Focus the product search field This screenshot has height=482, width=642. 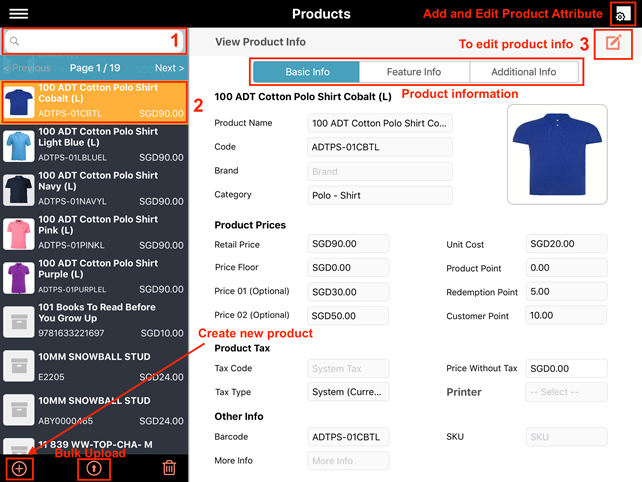pos(94,41)
